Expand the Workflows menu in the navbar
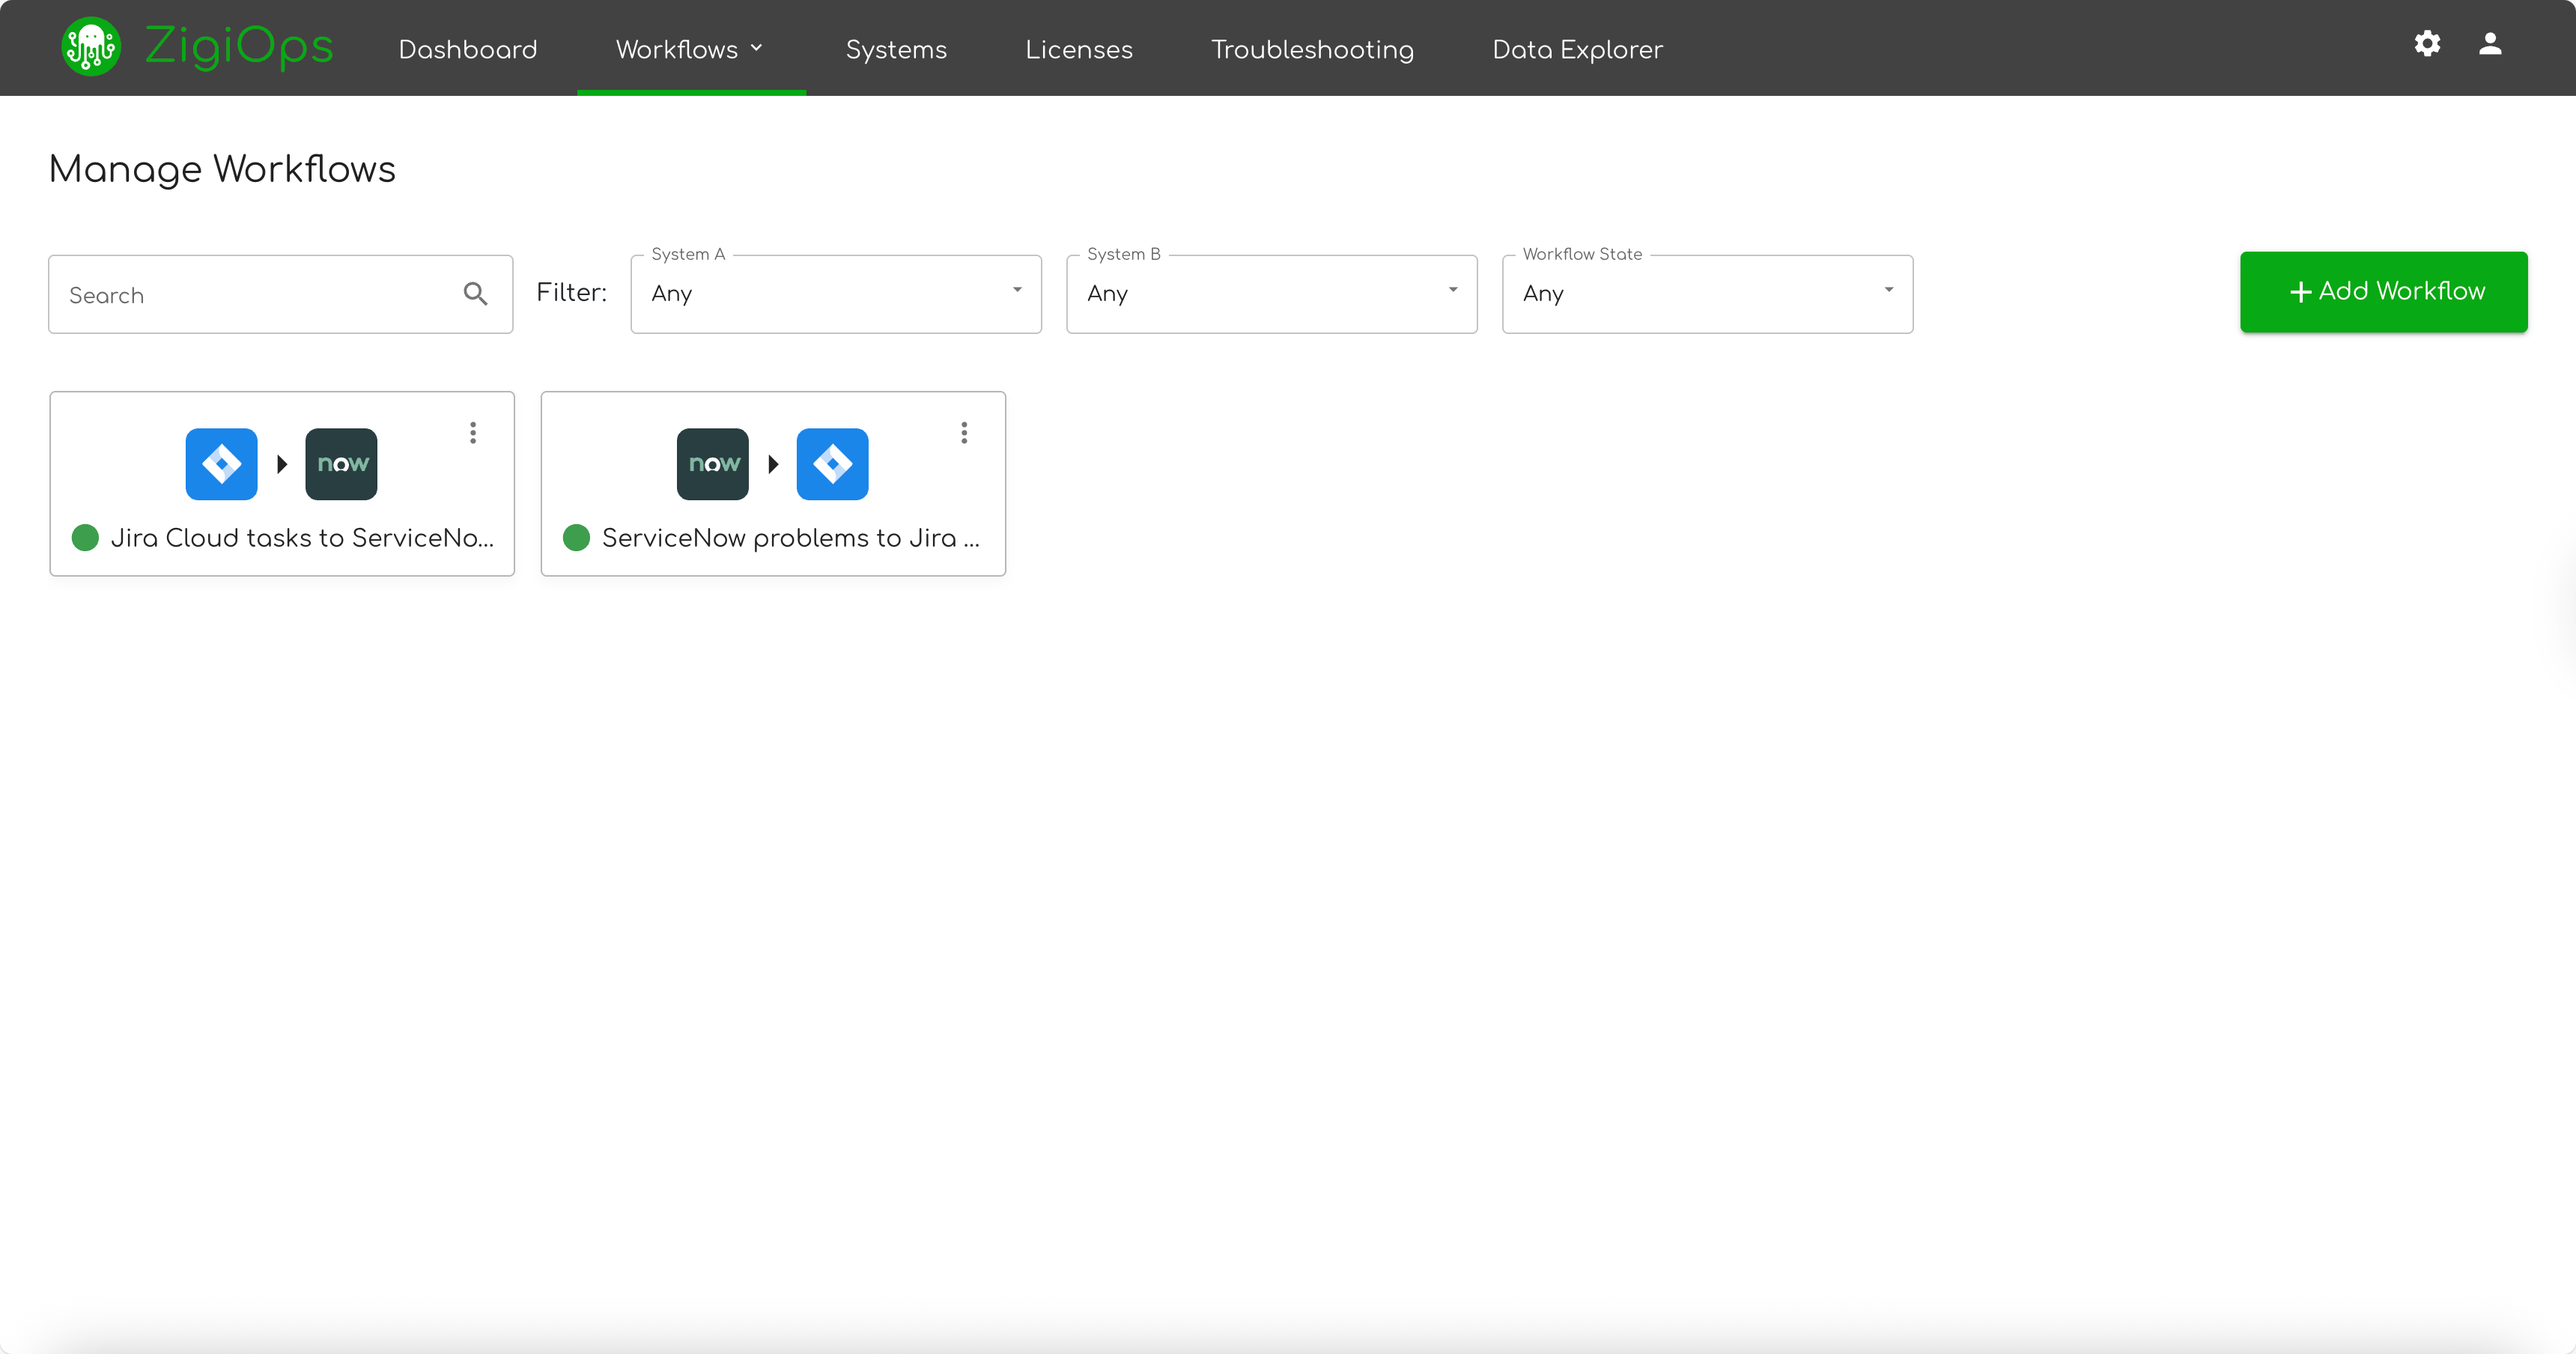 click(x=690, y=49)
